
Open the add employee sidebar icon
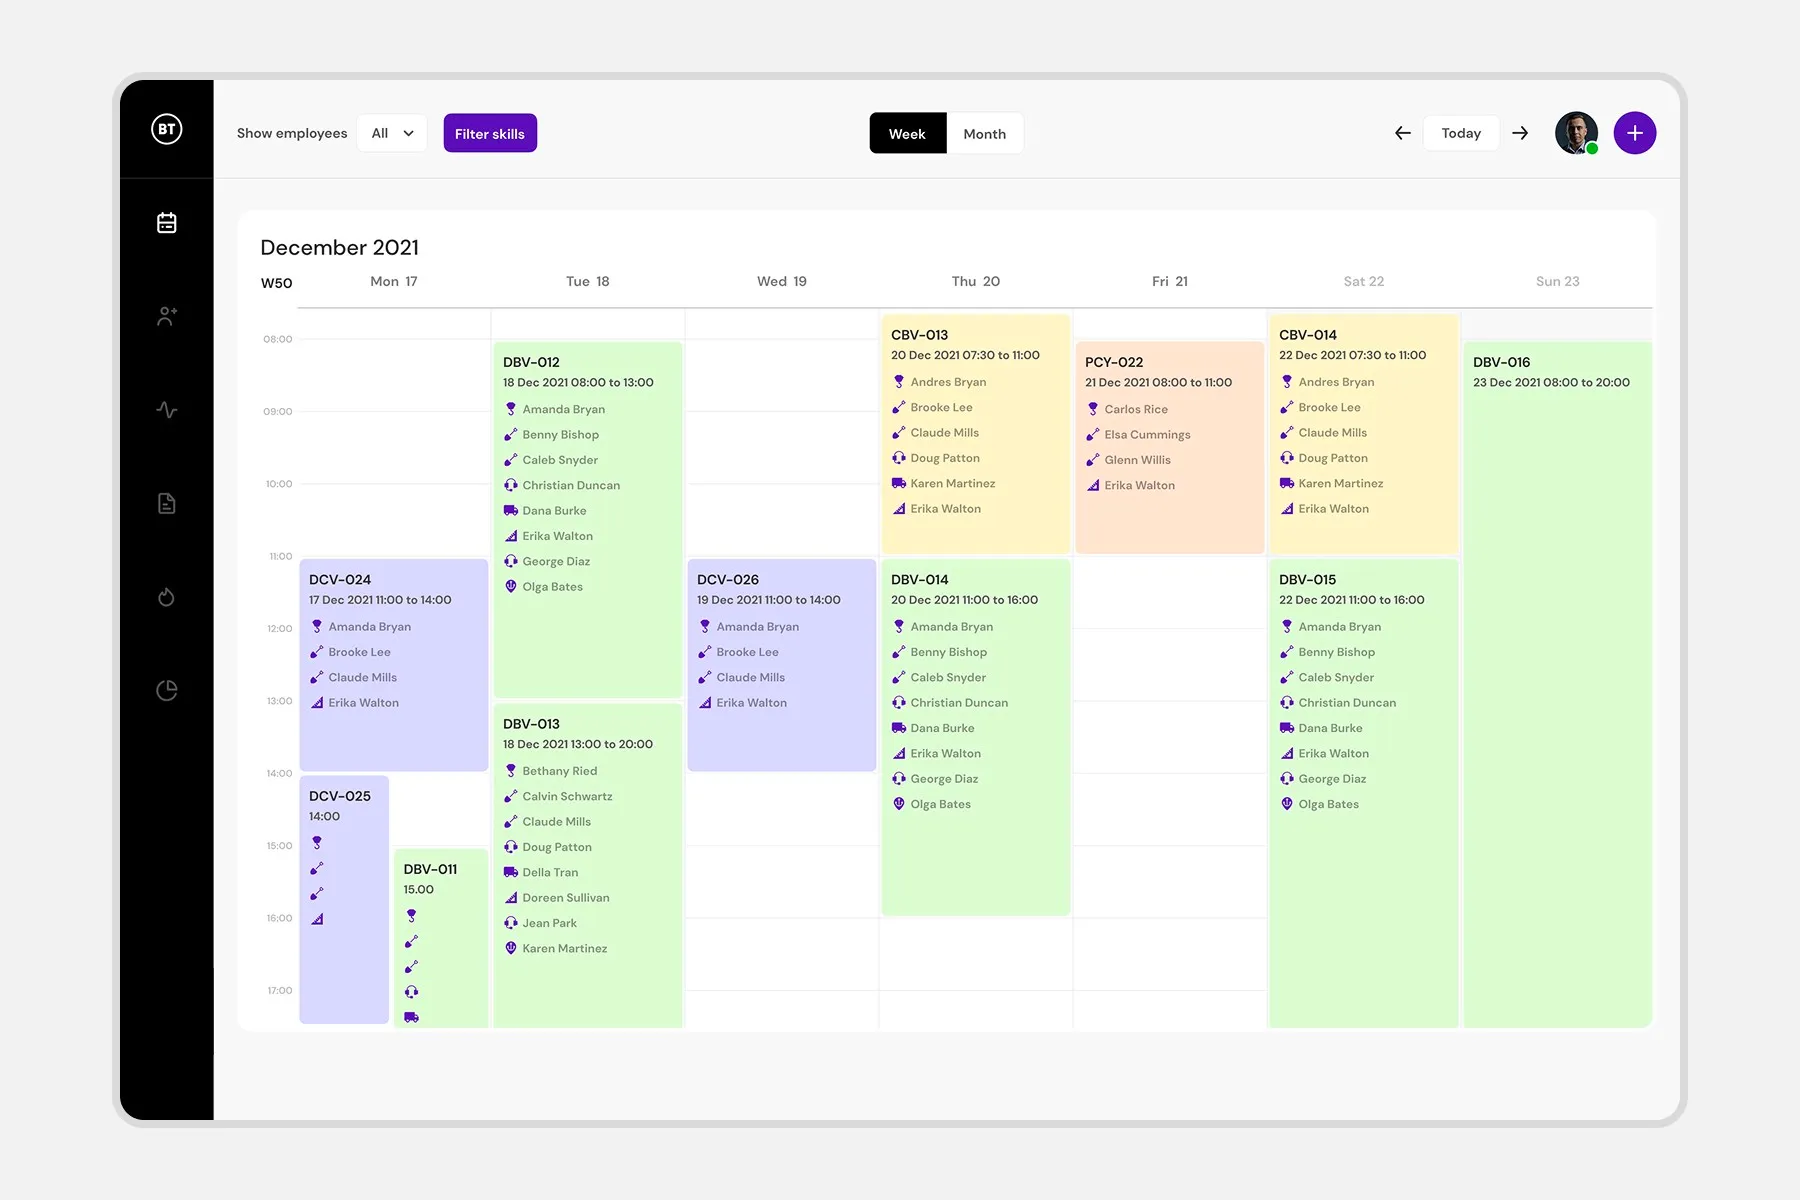[x=167, y=316]
